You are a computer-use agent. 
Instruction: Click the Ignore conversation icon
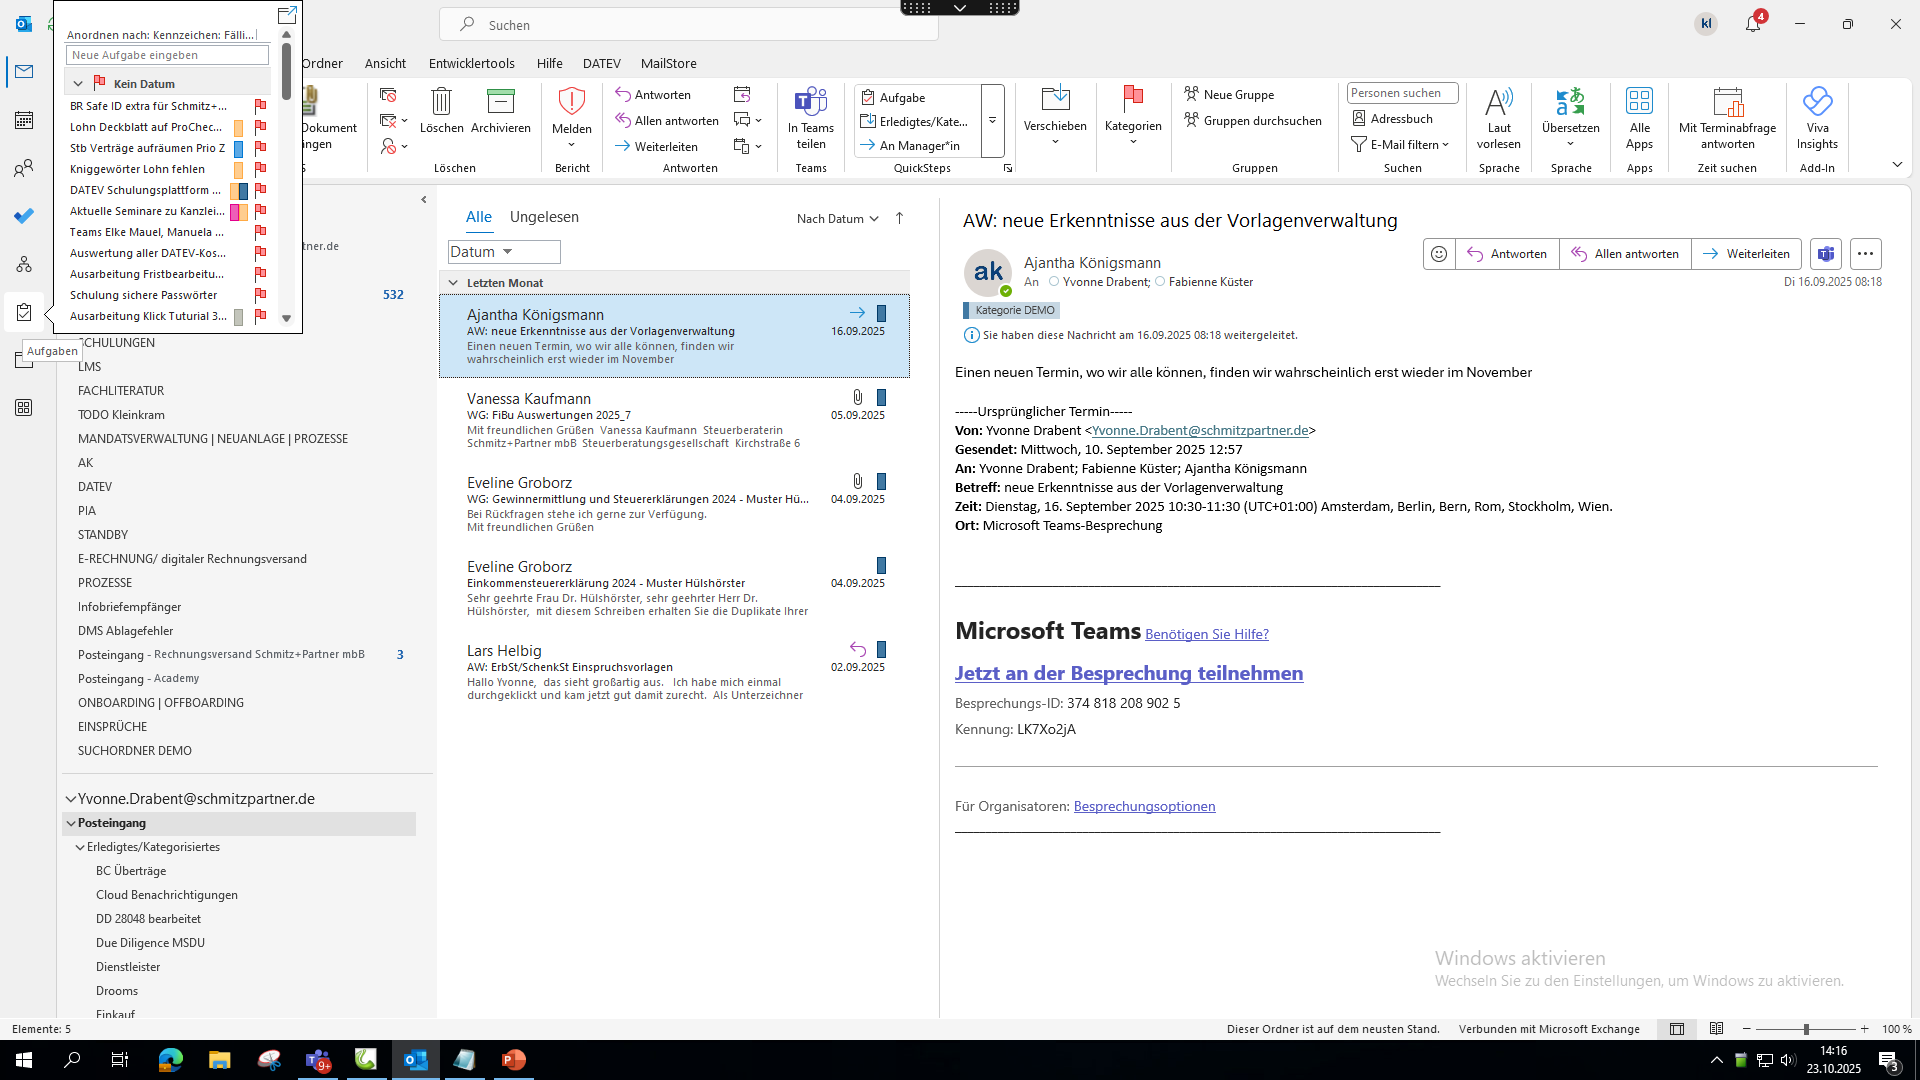point(388,95)
